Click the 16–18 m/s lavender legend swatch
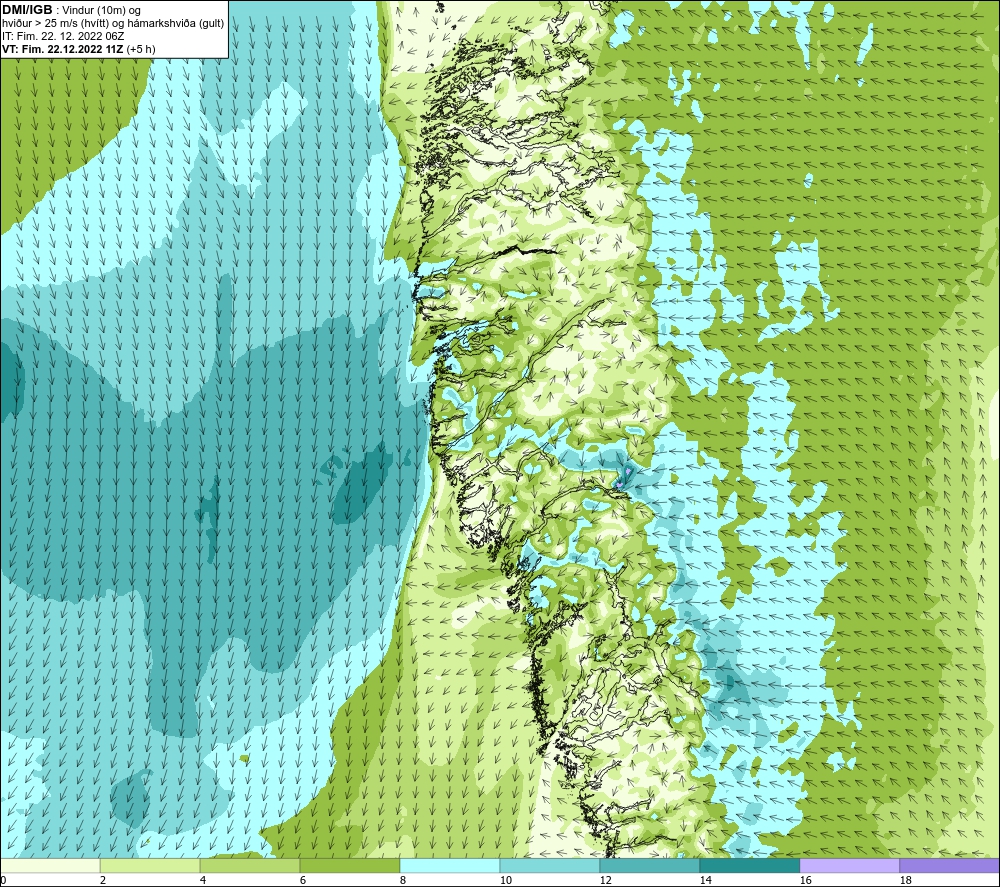This screenshot has width=1000, height=887. [x=850, y=865]
